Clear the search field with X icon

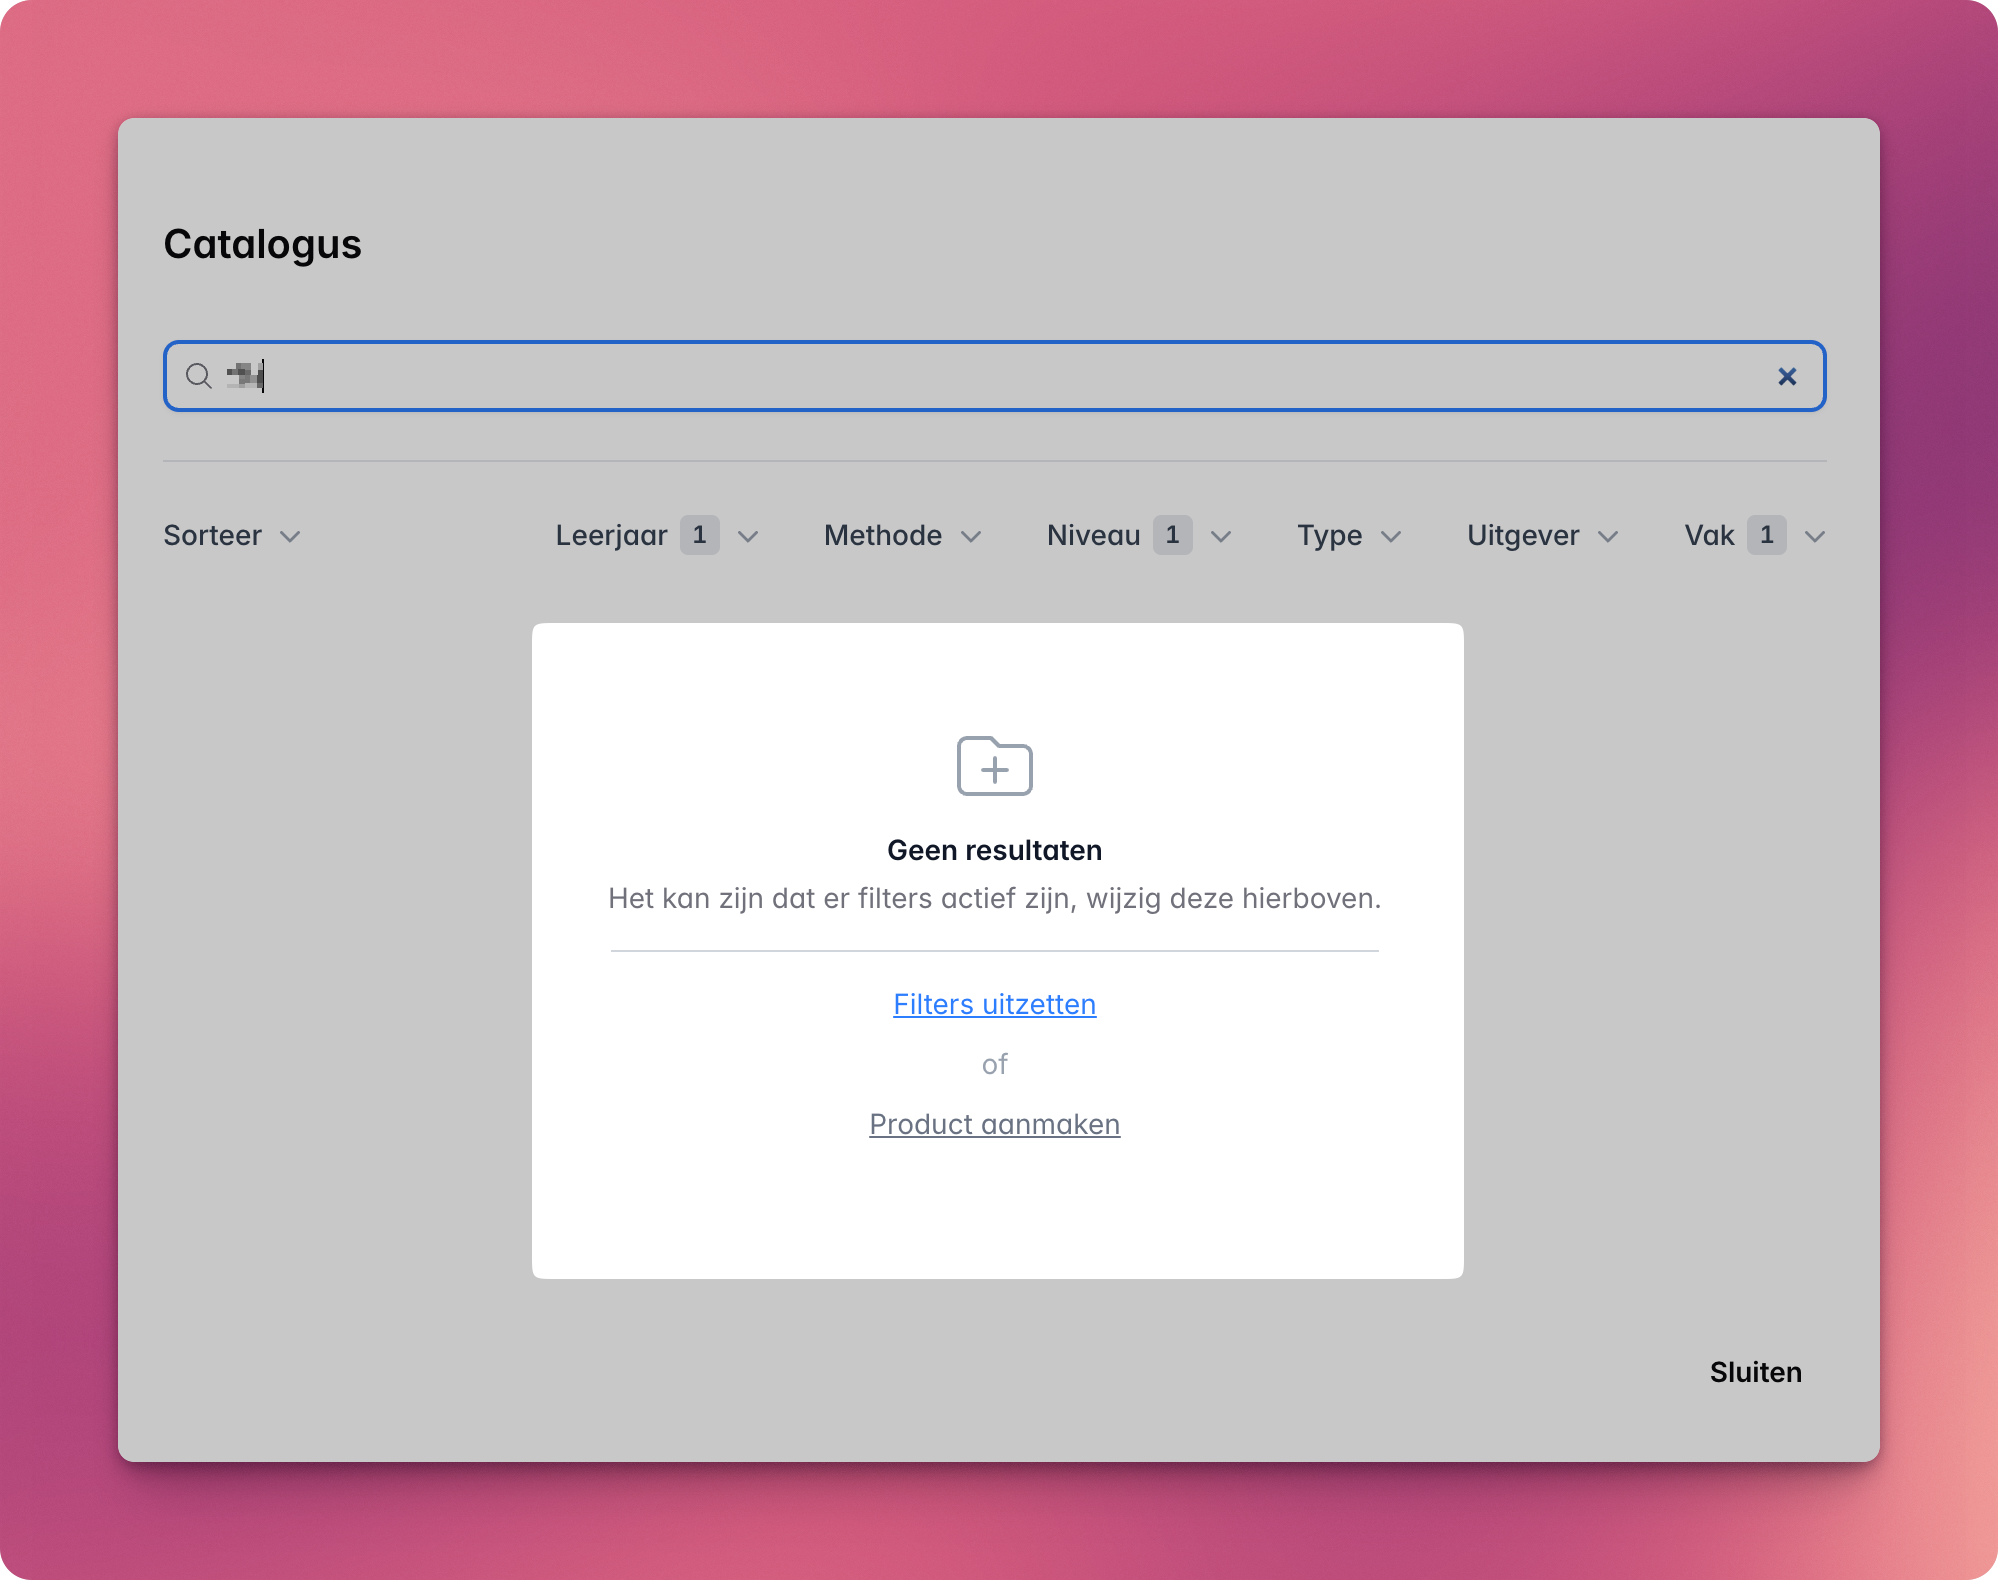click(1786, 376)
